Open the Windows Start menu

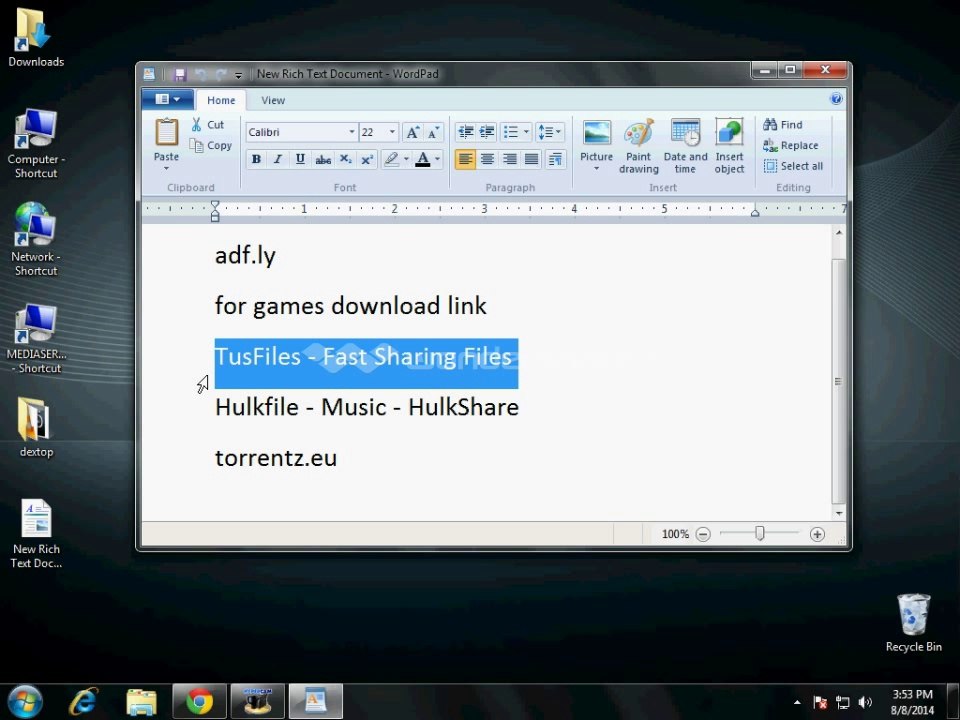24,701
